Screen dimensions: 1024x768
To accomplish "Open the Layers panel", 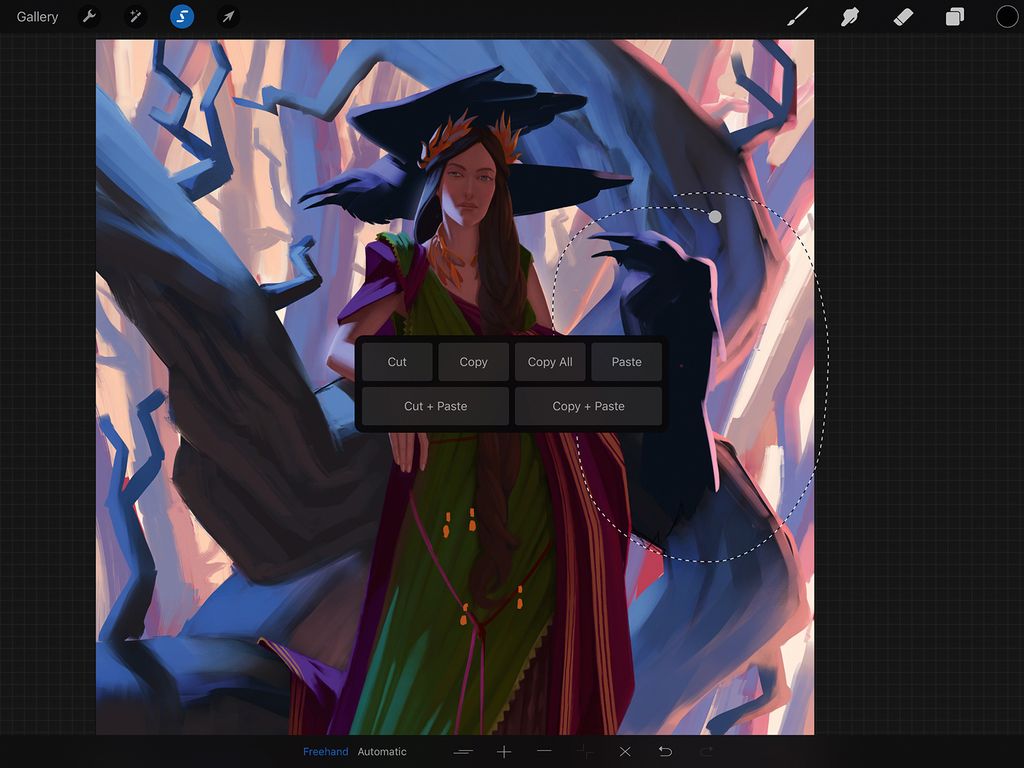I will click(x=954, y=16).
